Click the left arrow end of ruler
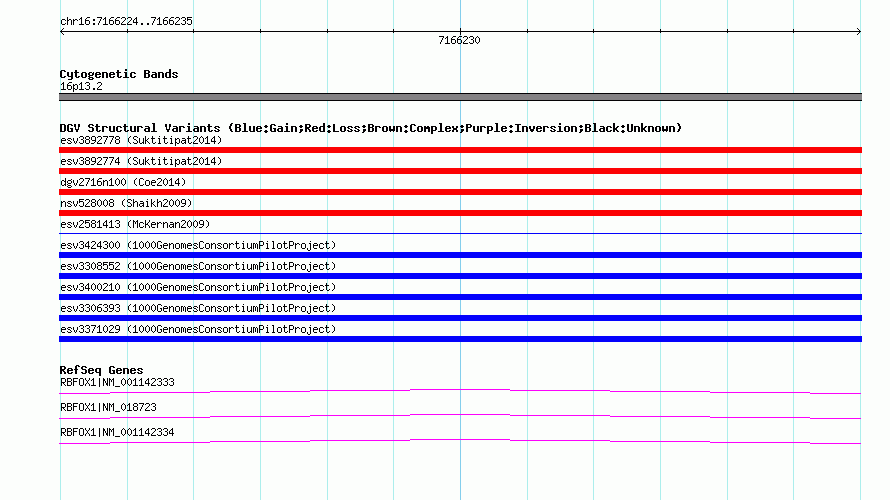890x500 pixels. click(62, 32)
